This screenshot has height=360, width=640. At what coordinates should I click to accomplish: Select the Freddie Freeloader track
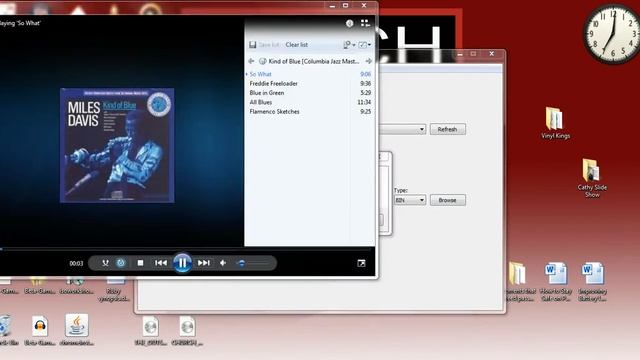(310, 83)
